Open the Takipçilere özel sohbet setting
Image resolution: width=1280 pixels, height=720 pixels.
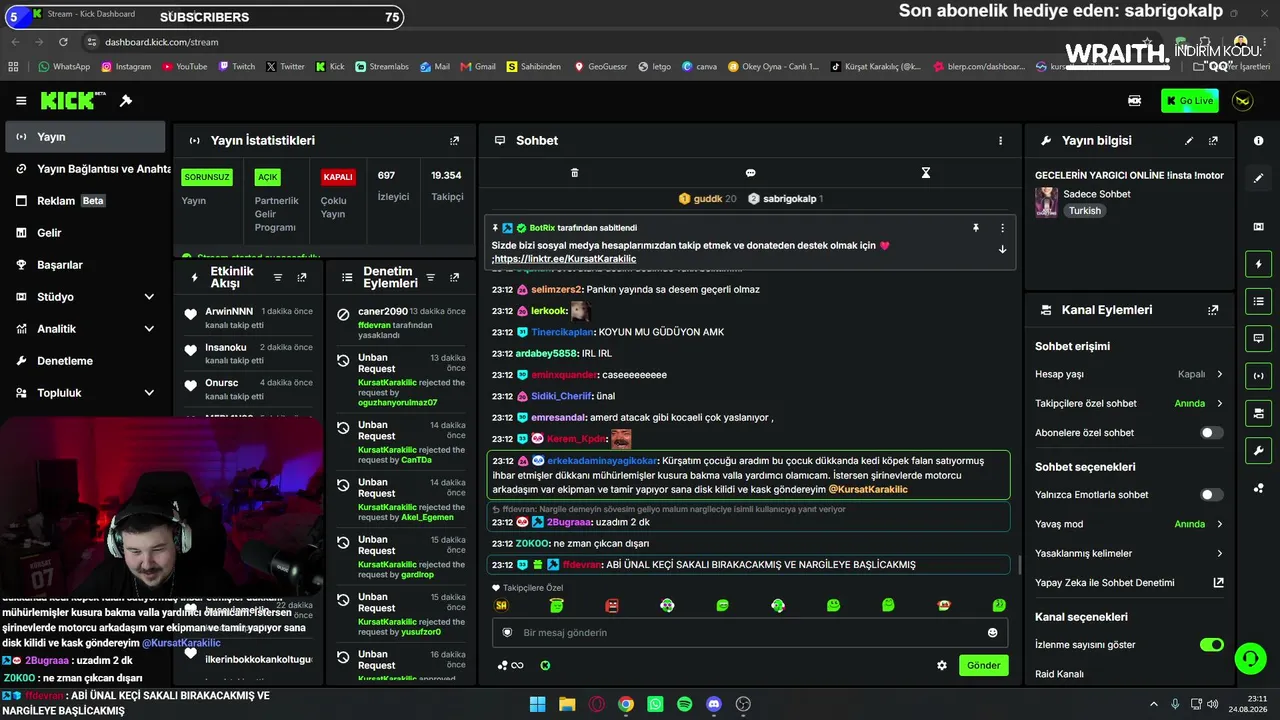coord(1129,404)
